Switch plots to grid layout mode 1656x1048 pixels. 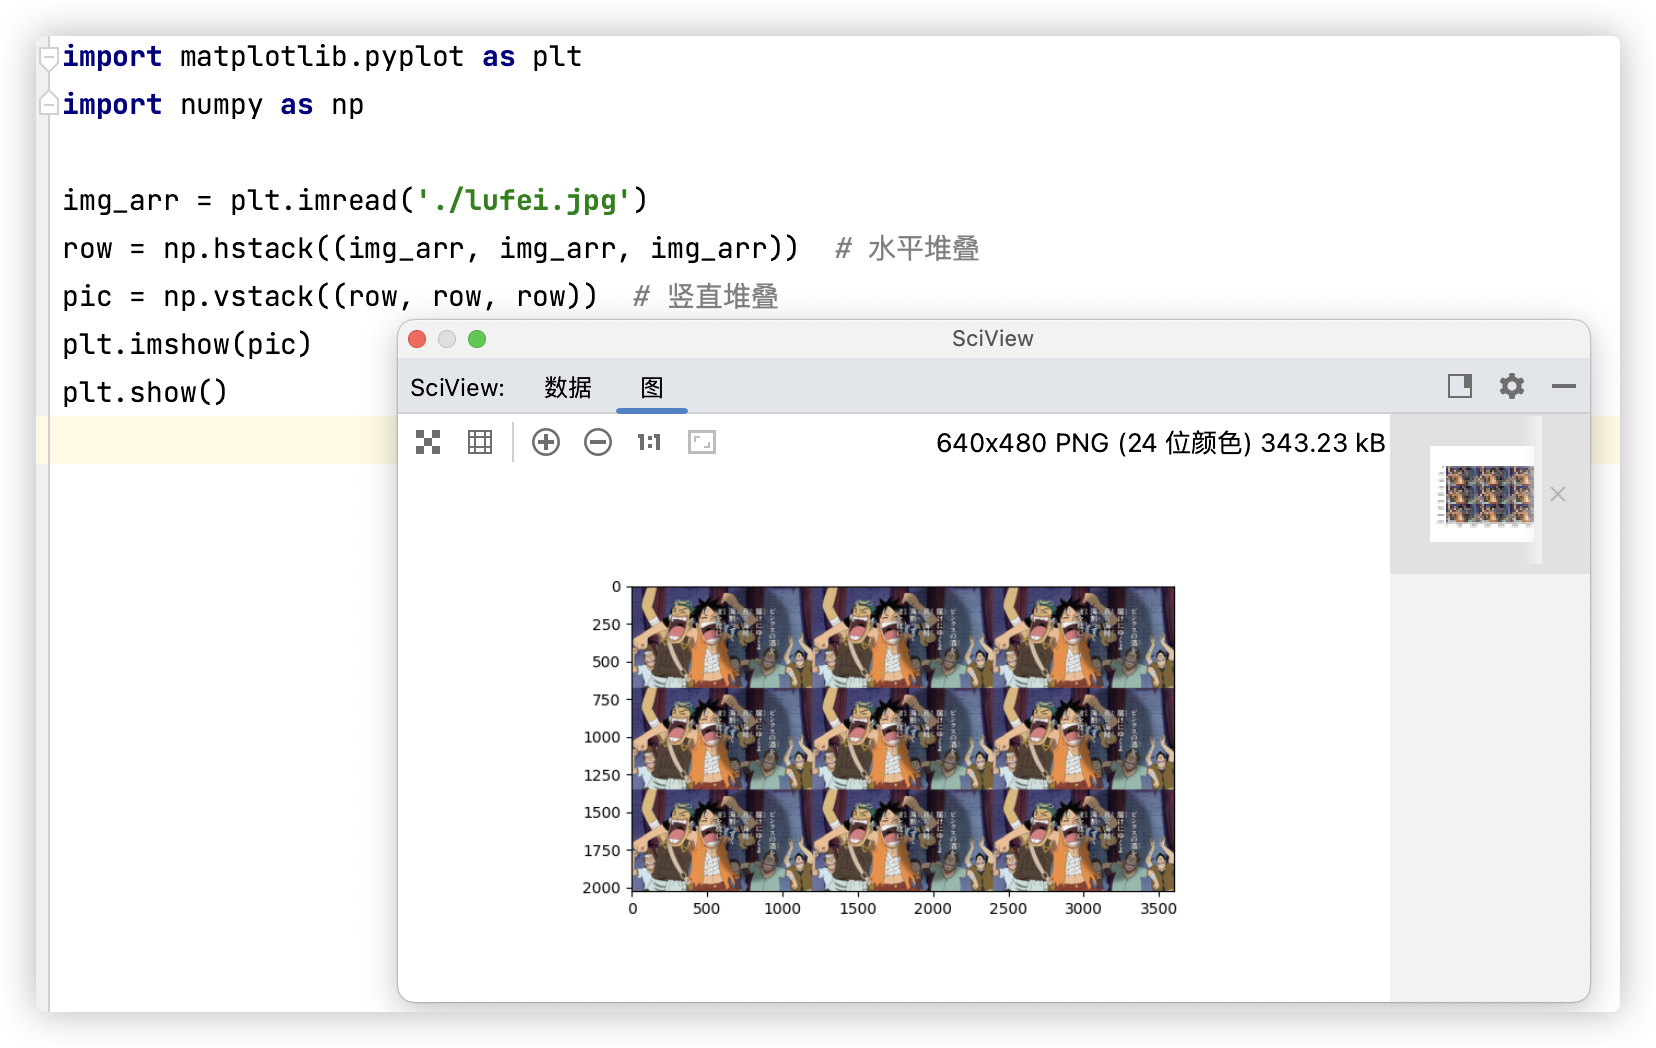tap(479, 441)
